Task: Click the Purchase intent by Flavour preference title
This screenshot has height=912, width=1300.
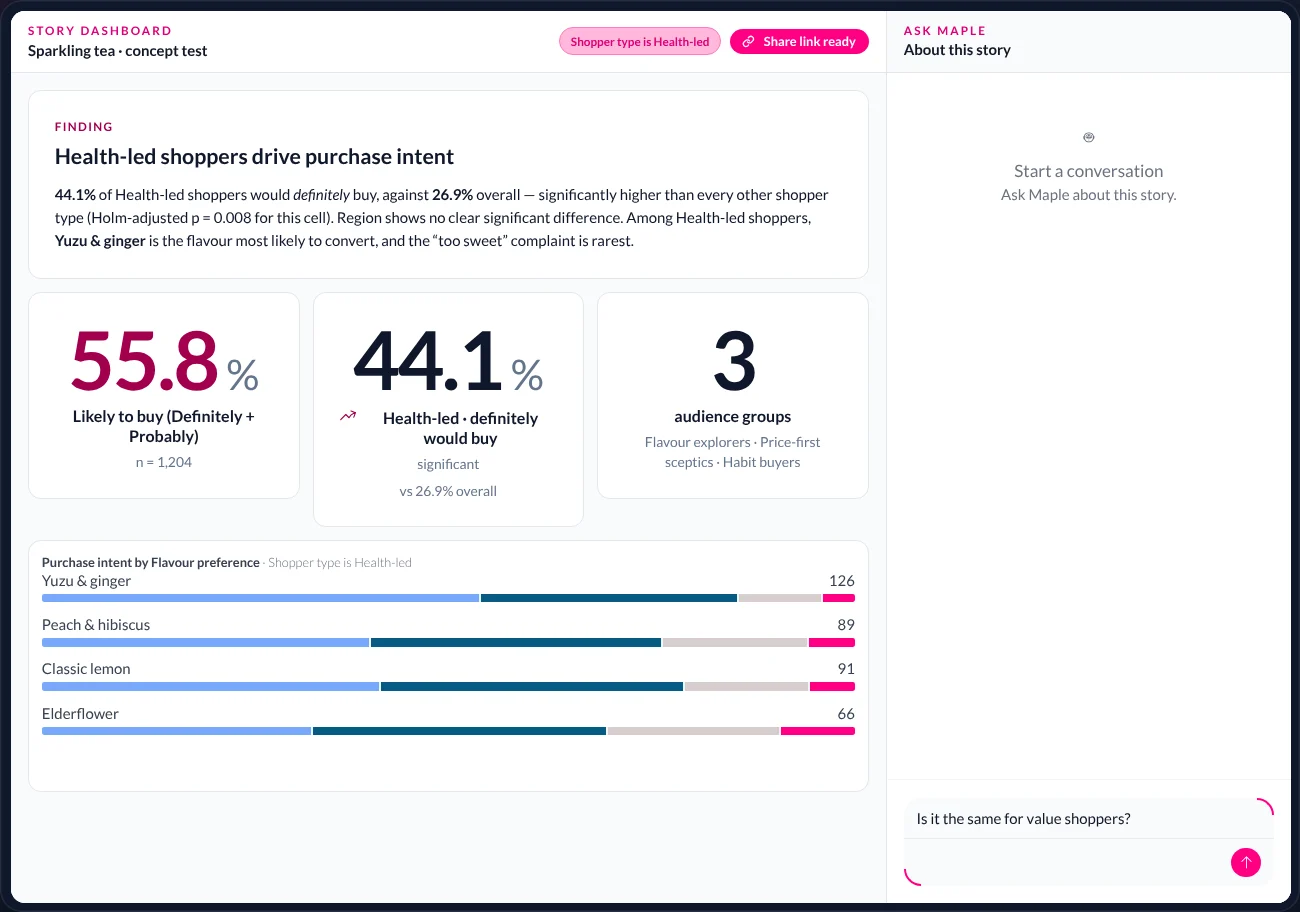Action: (151, 563)
